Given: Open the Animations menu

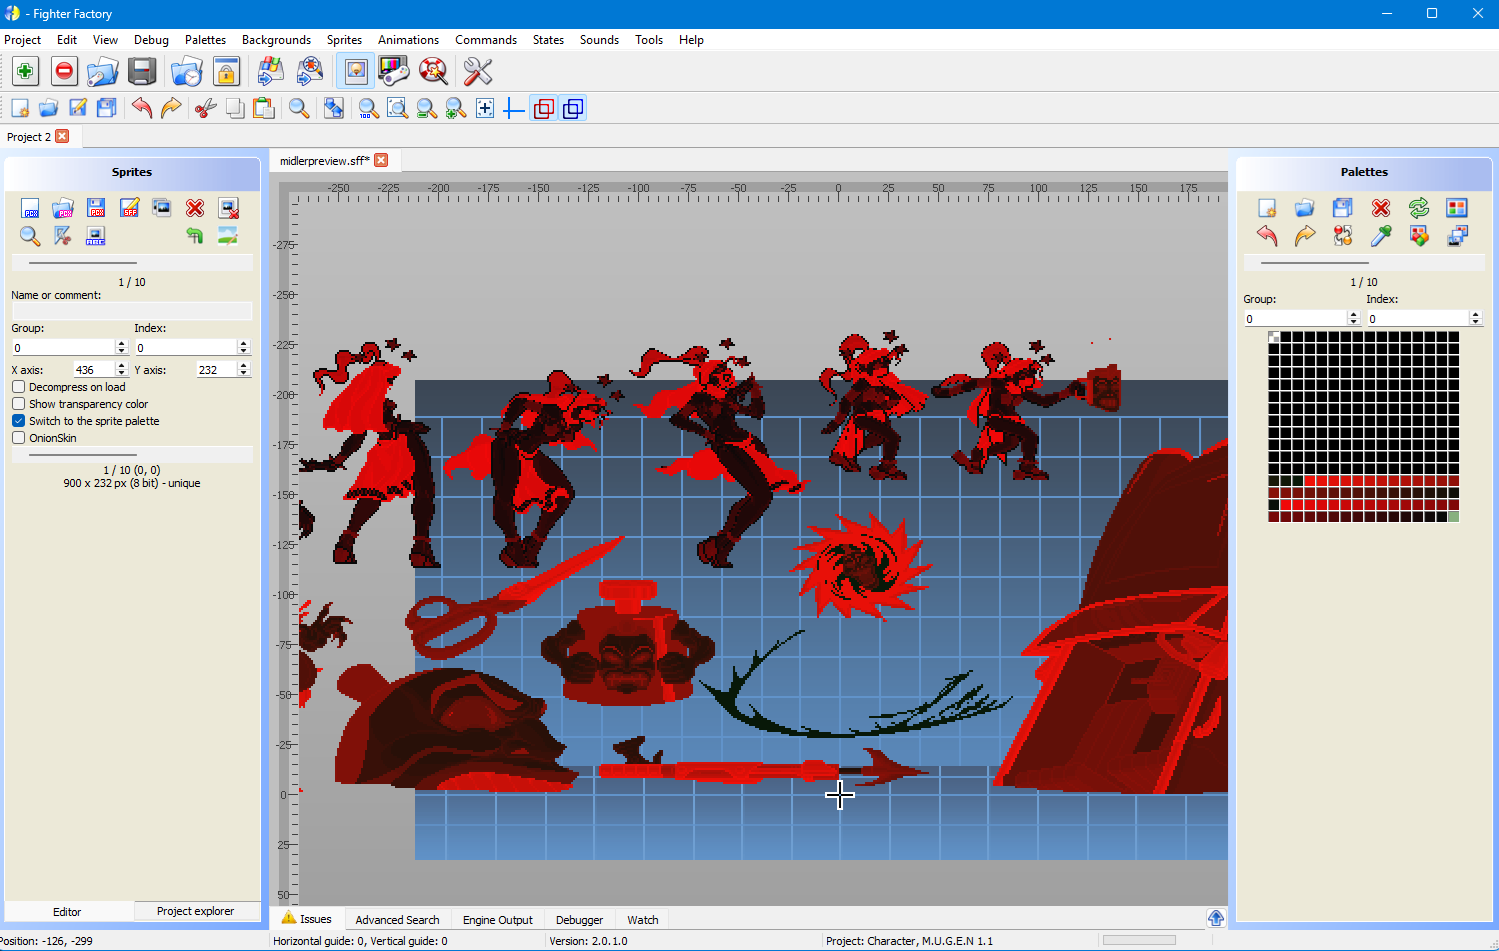Looking at the screenshot, I should pyautogui.click(x=408, y=40).
